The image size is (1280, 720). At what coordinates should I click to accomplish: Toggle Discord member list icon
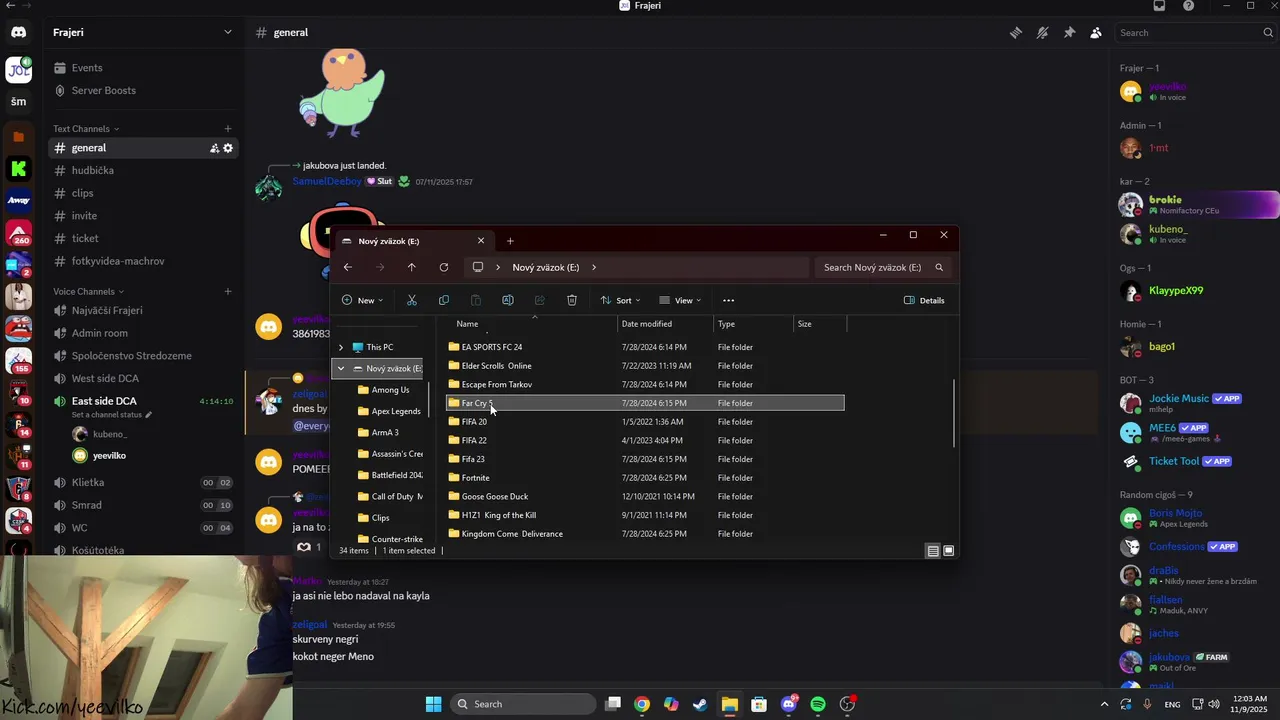(x=1096, y=33)
